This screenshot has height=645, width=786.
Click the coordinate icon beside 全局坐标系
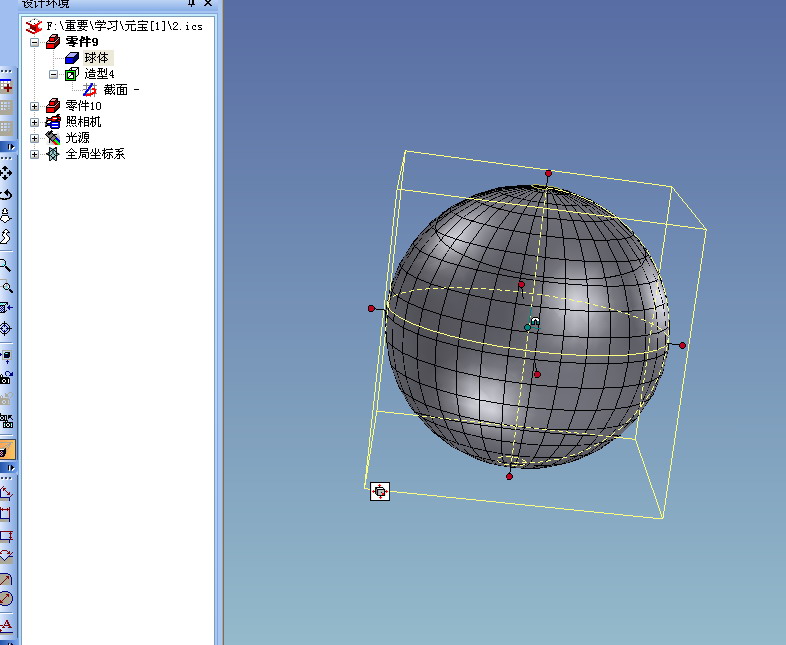pos(53,154)
